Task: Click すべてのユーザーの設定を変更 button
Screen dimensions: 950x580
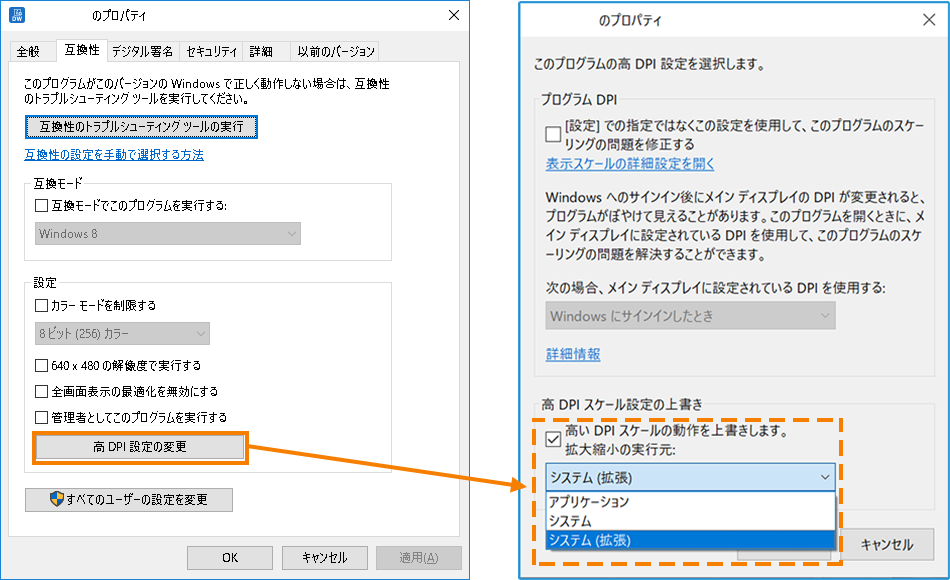Action: [x=129, y=499]
